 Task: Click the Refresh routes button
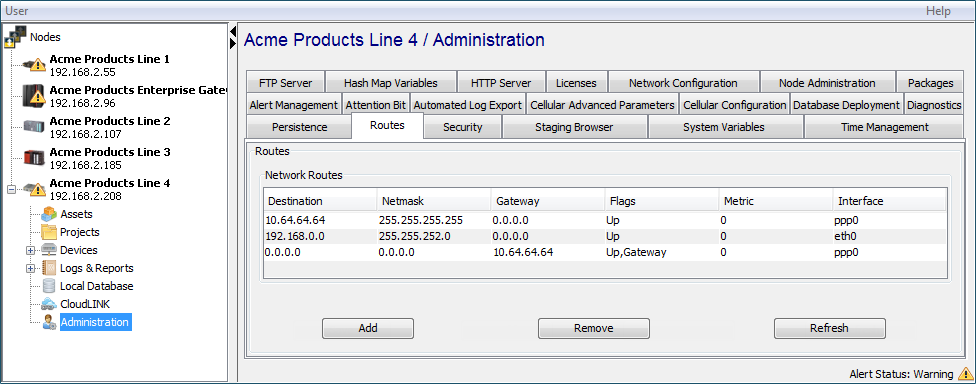(x=829, y=328)
